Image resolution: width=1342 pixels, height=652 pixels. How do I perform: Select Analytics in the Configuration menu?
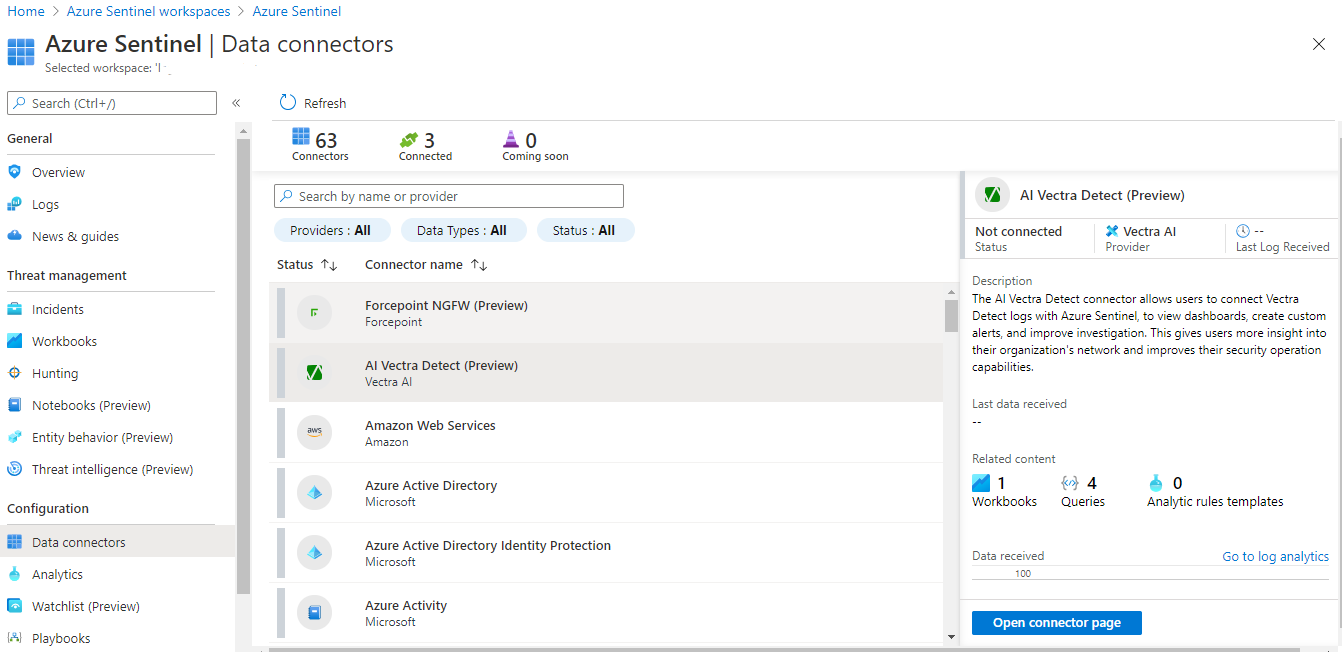click(57, 575)
